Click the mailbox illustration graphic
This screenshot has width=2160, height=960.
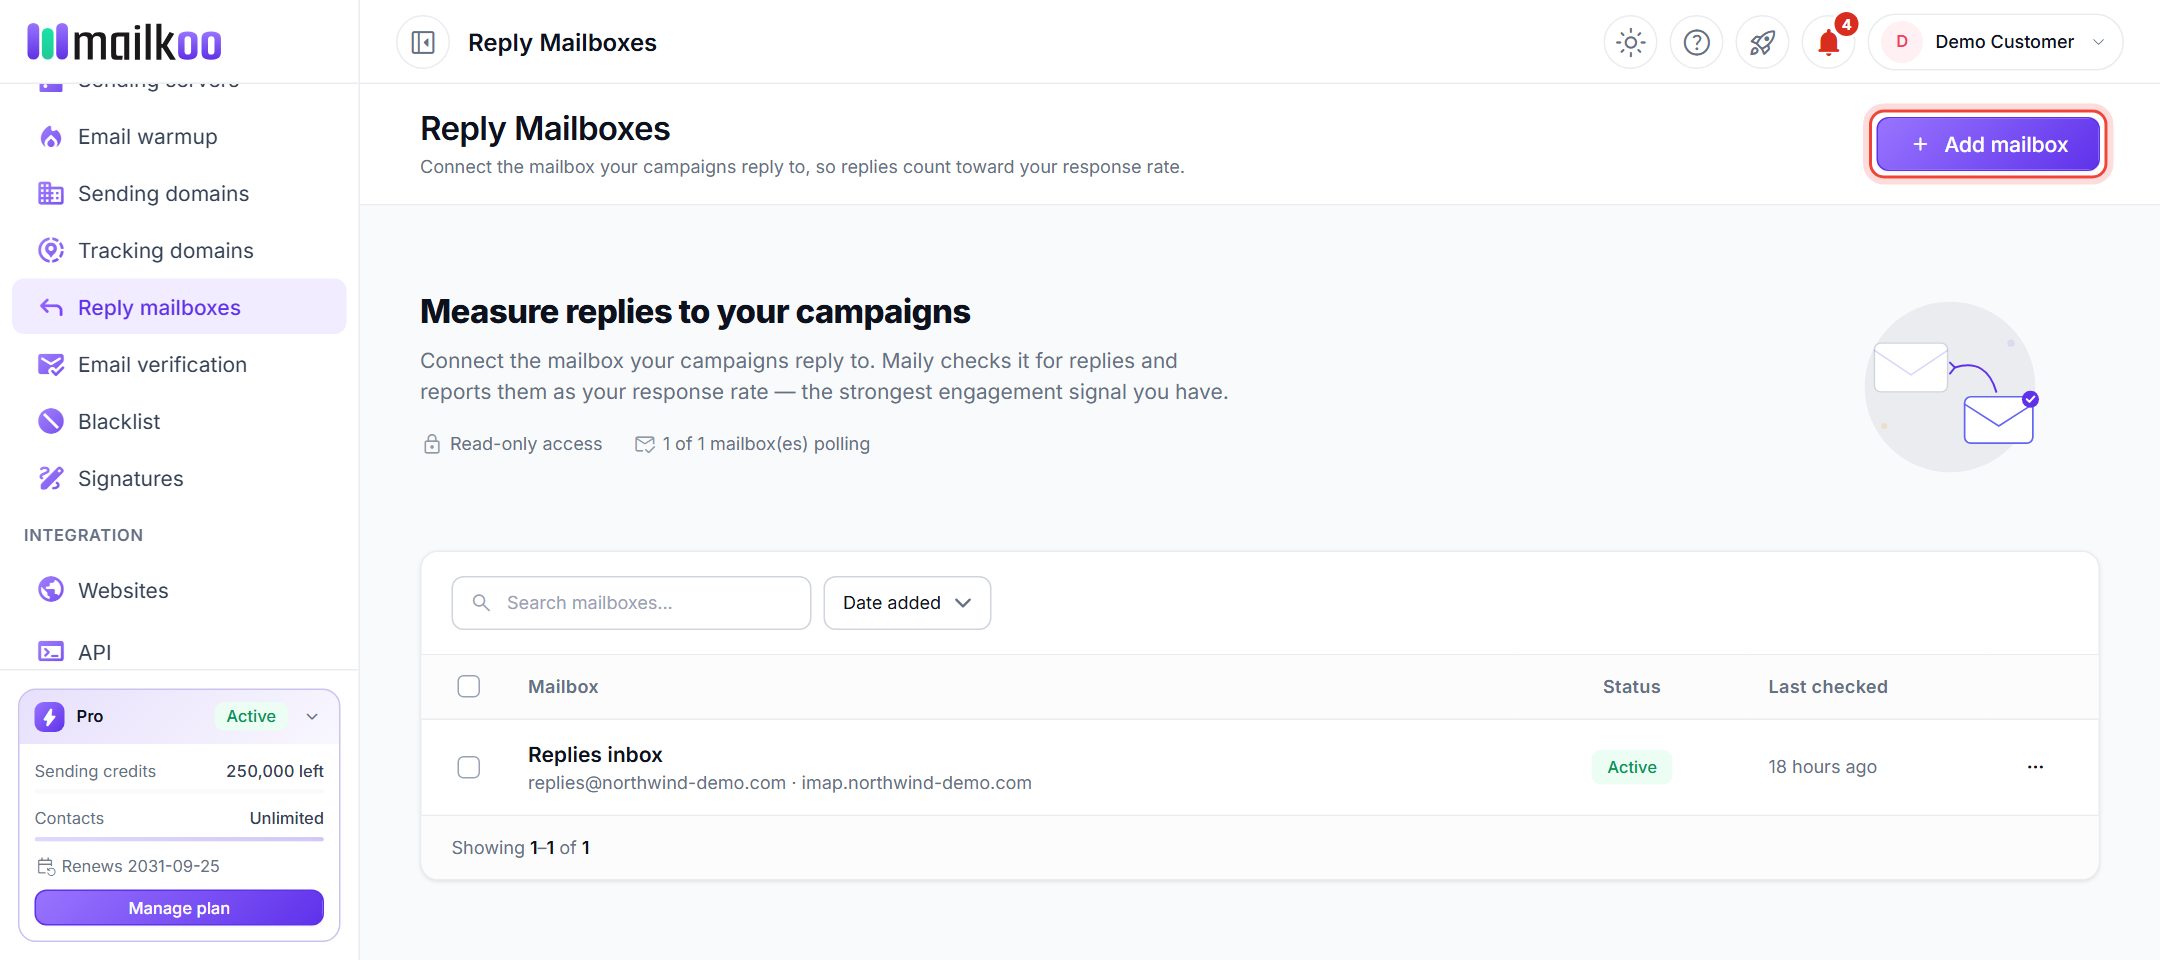(x=1951, y=387)
